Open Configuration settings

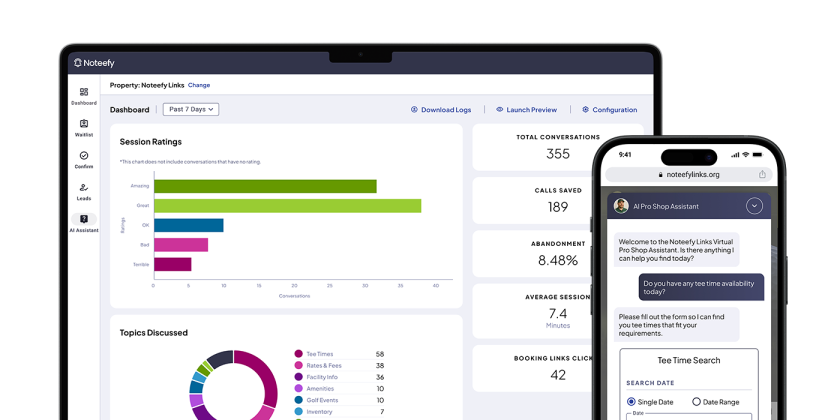tap(609, 110)
